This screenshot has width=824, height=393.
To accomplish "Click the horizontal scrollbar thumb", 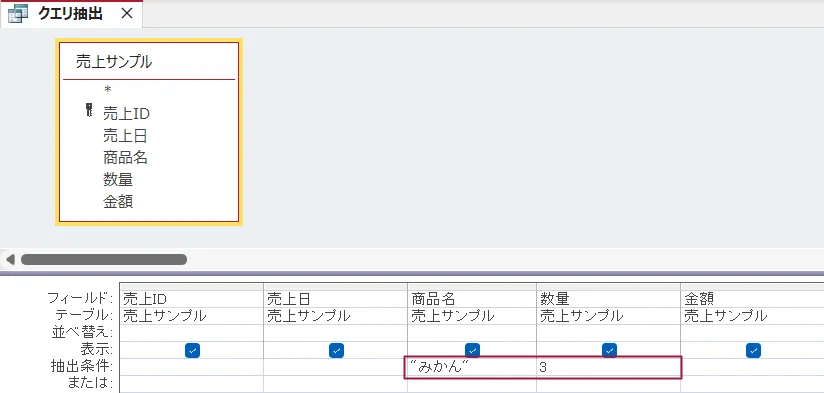I will point(104,260).
